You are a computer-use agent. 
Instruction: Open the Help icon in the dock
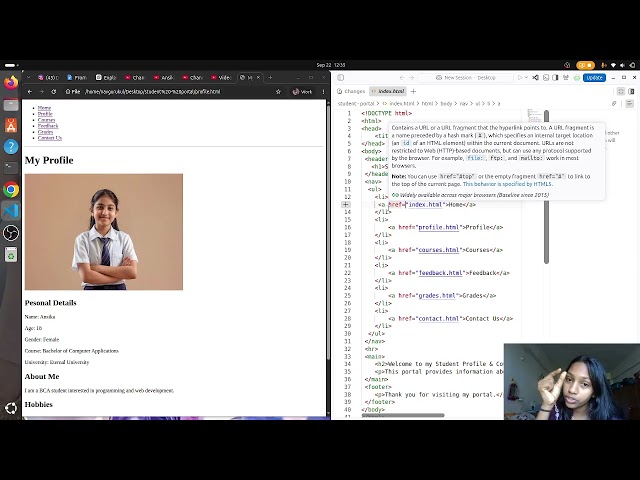[x=11, y=147]
